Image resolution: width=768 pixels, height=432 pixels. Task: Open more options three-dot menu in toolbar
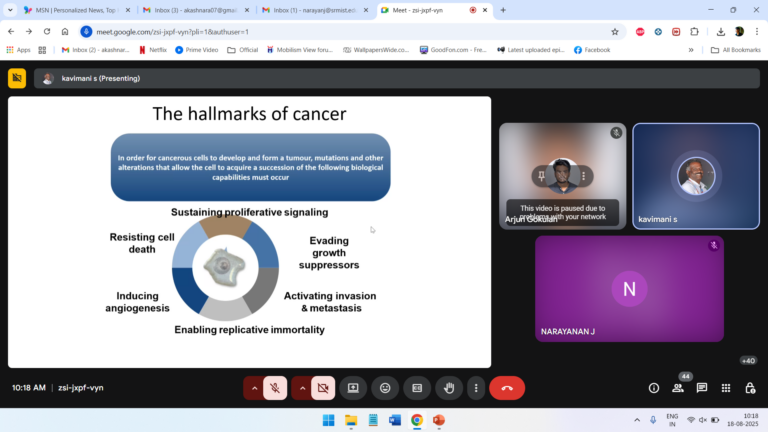point(476,388)
